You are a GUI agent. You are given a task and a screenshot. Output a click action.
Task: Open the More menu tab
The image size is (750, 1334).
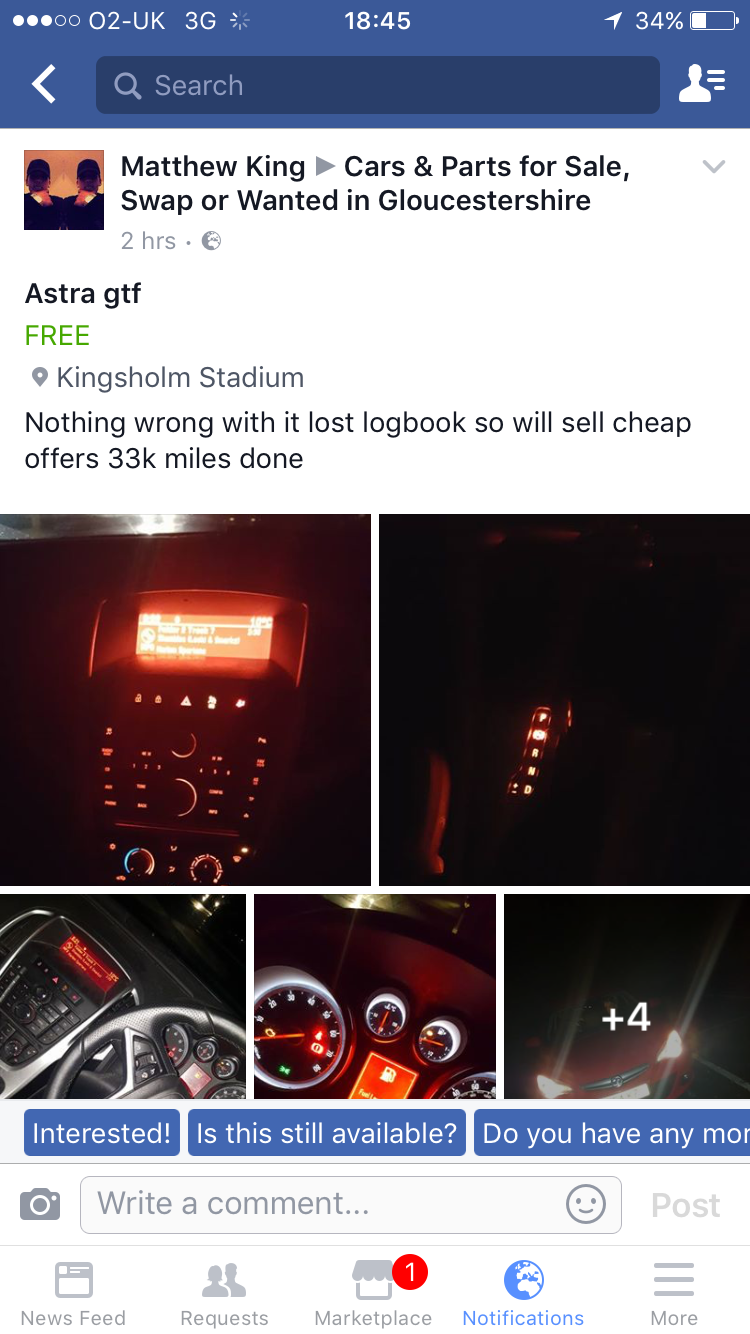674,1294
